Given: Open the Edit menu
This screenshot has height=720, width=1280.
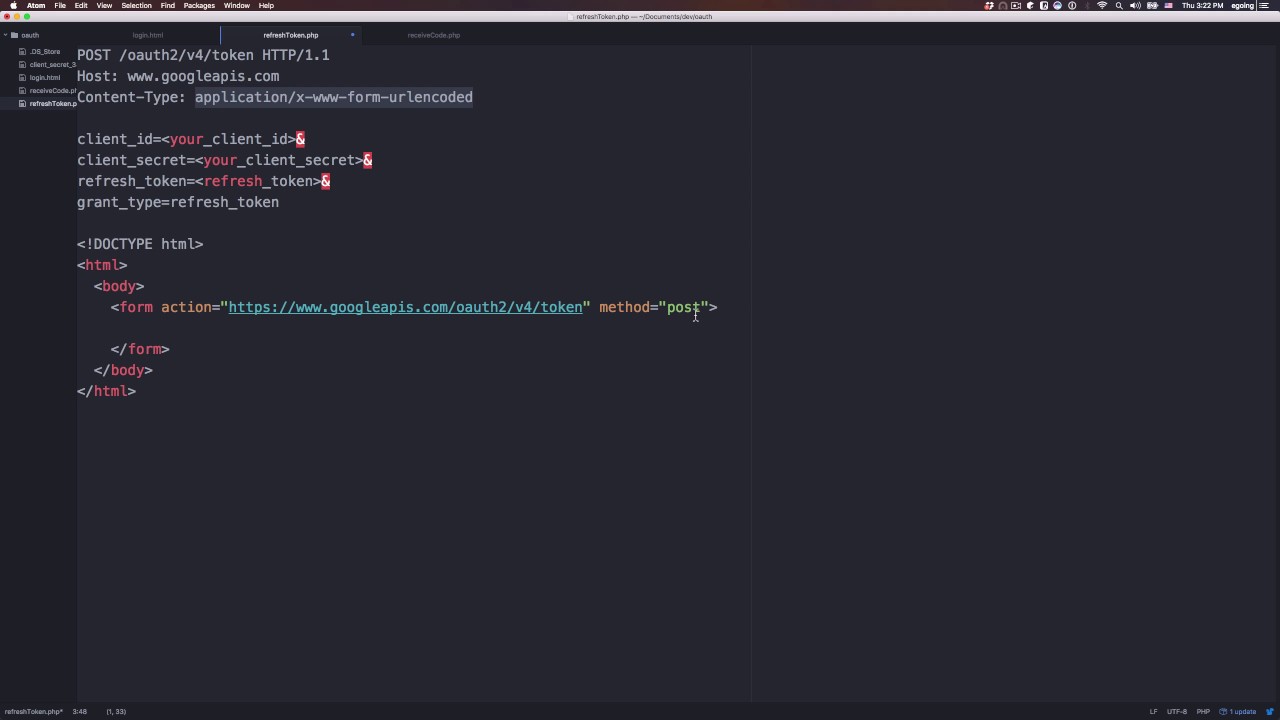Looking at the screenshot, I should click(81, 5).
